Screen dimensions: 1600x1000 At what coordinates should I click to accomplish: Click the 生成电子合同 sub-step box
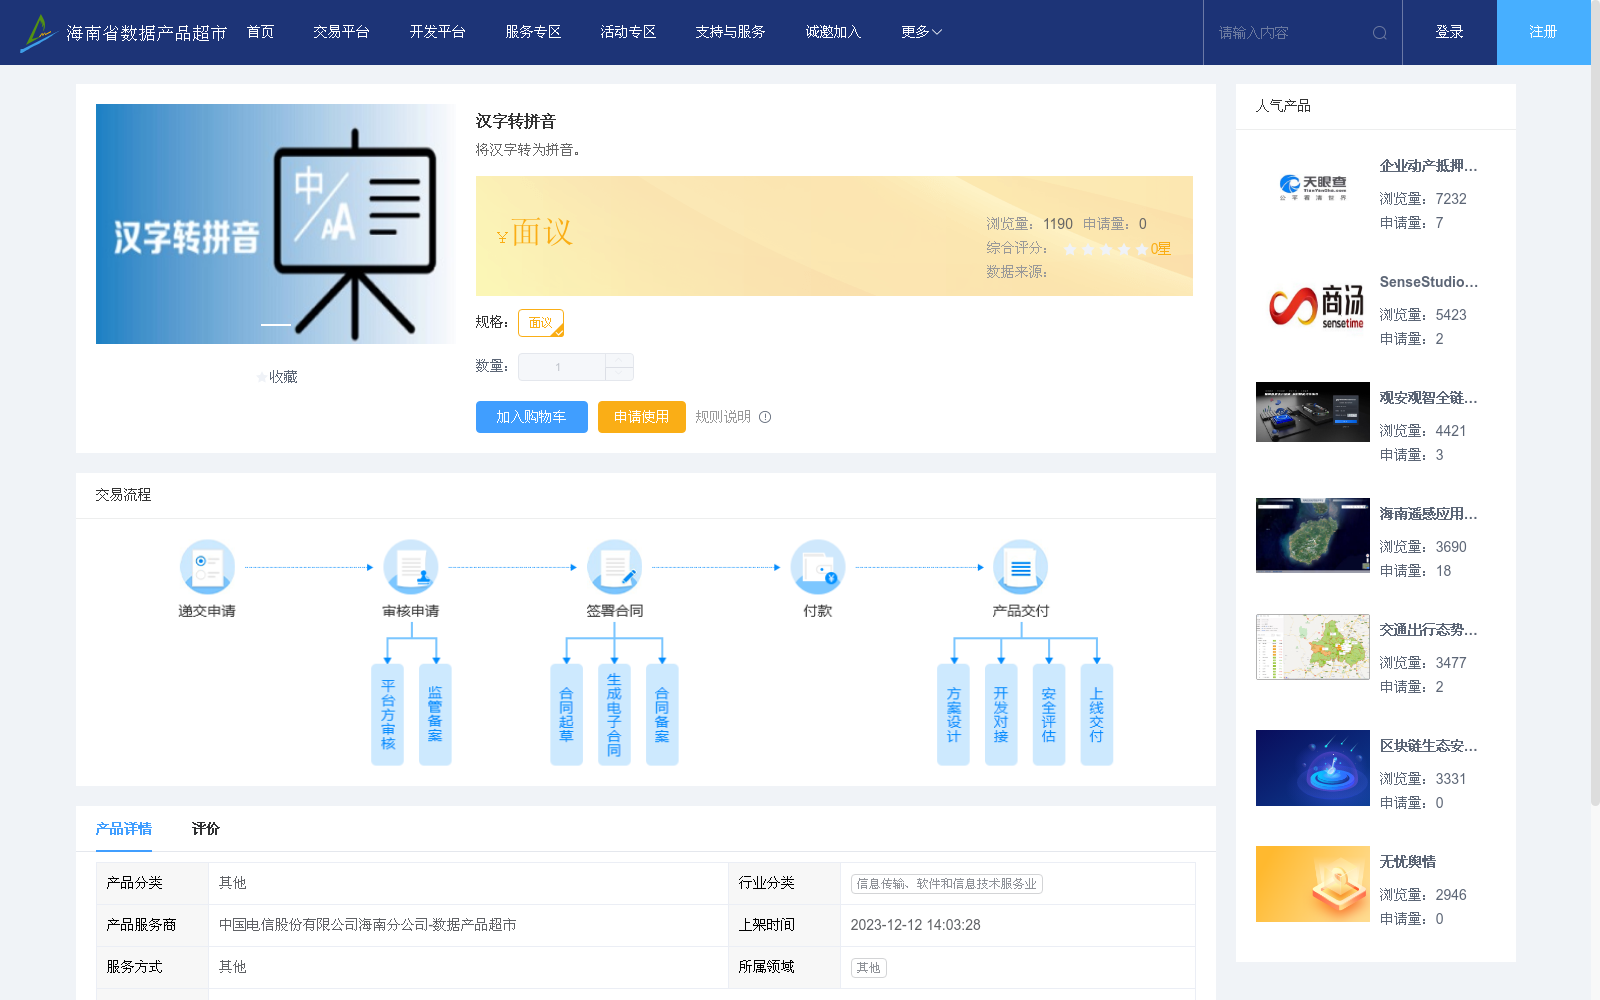pos(614,714)
